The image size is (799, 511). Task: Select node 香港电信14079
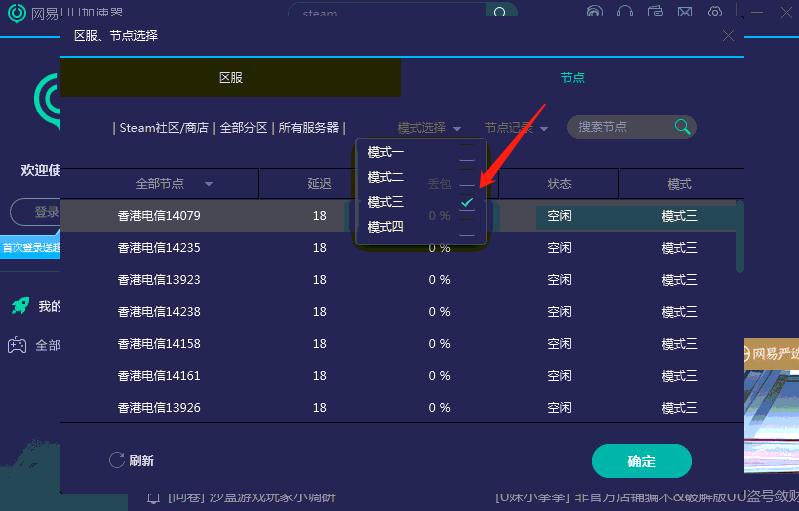click(159, 216)
